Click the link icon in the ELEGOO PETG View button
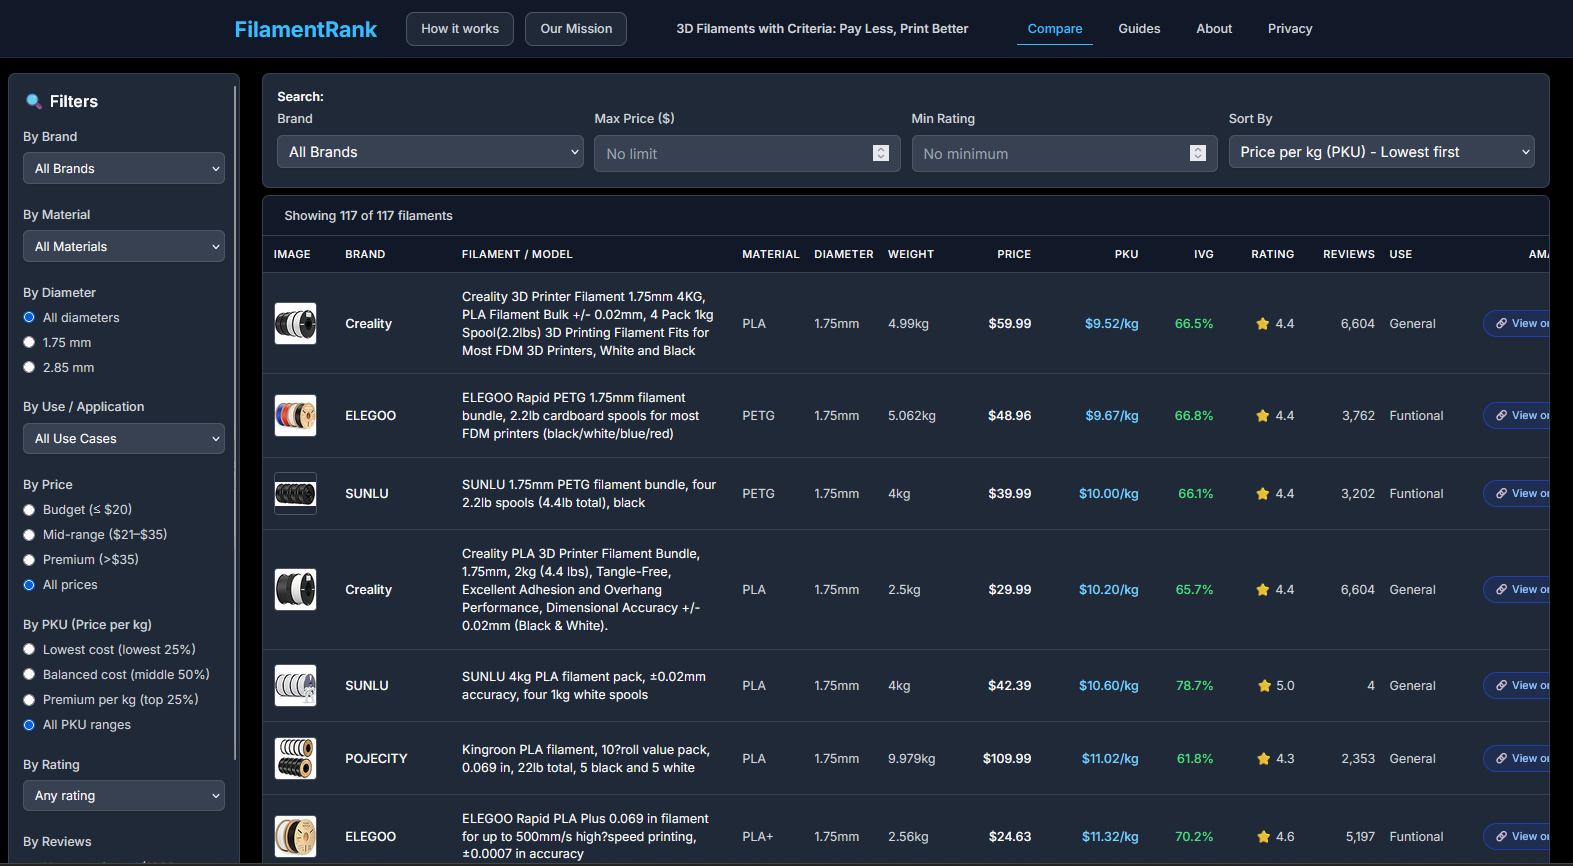 click(x=1501, y=416)
